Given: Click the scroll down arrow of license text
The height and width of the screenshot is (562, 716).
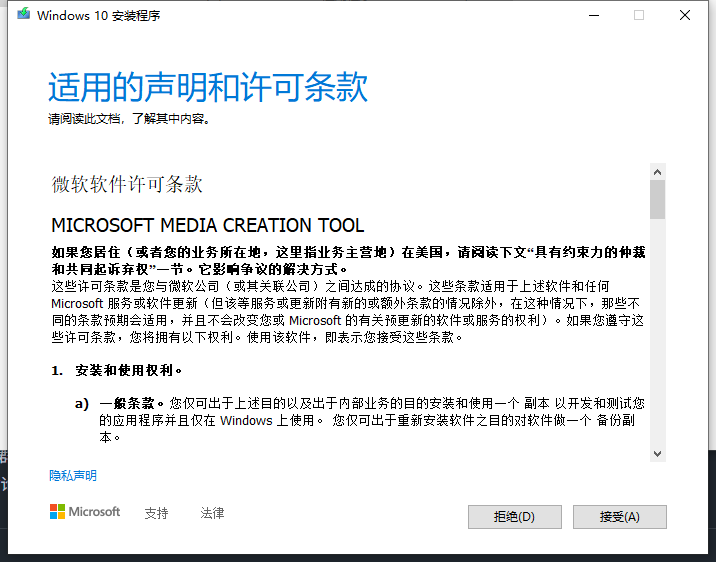Looking at the screenshot, I should tap(657, 453).
